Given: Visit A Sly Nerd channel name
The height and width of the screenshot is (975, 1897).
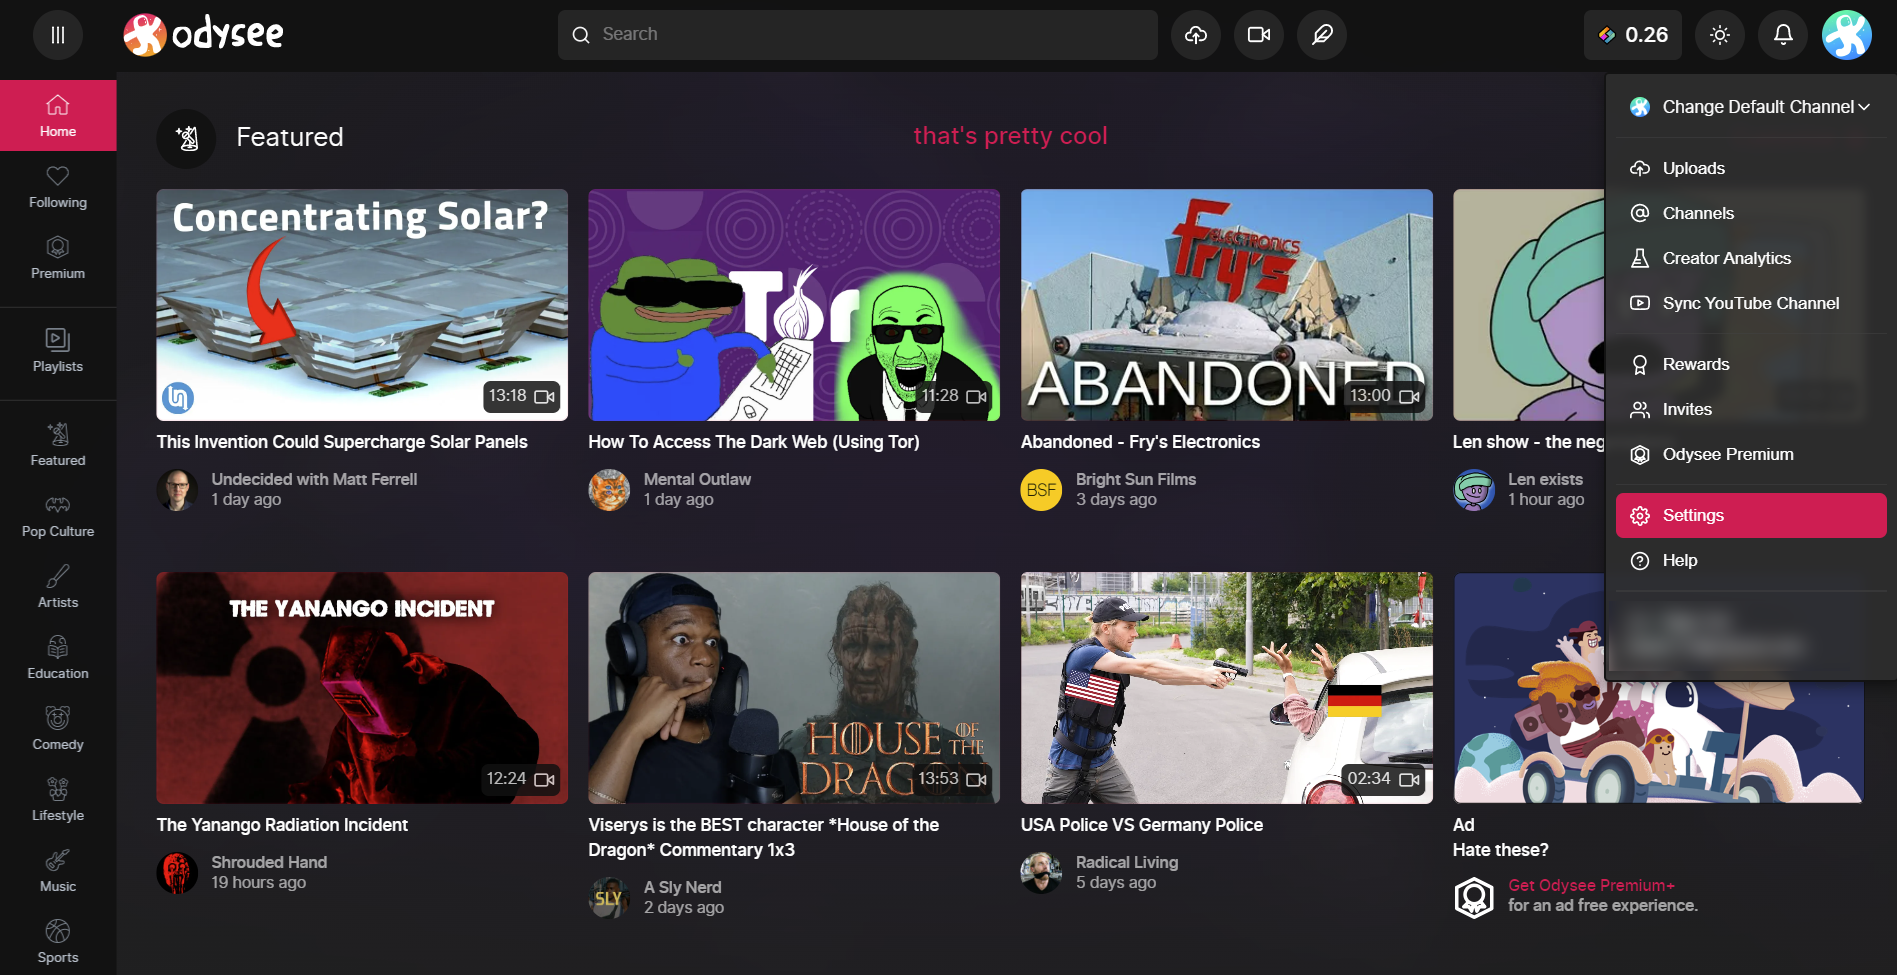Looking at the screenshot, I should point(682,887).
